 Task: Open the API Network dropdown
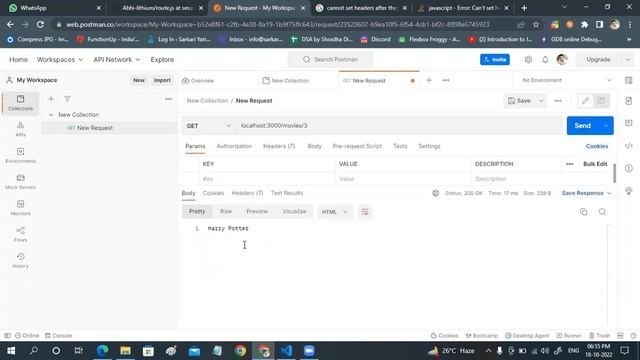click(117, 60)
